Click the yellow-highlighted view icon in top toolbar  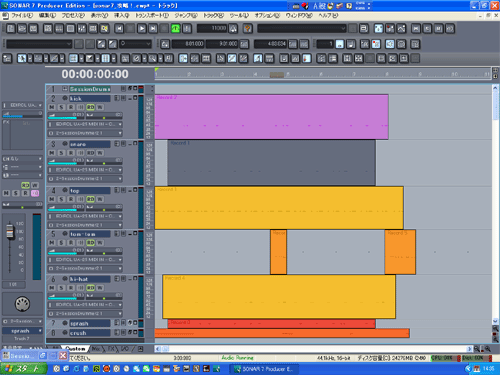point(104,29)
